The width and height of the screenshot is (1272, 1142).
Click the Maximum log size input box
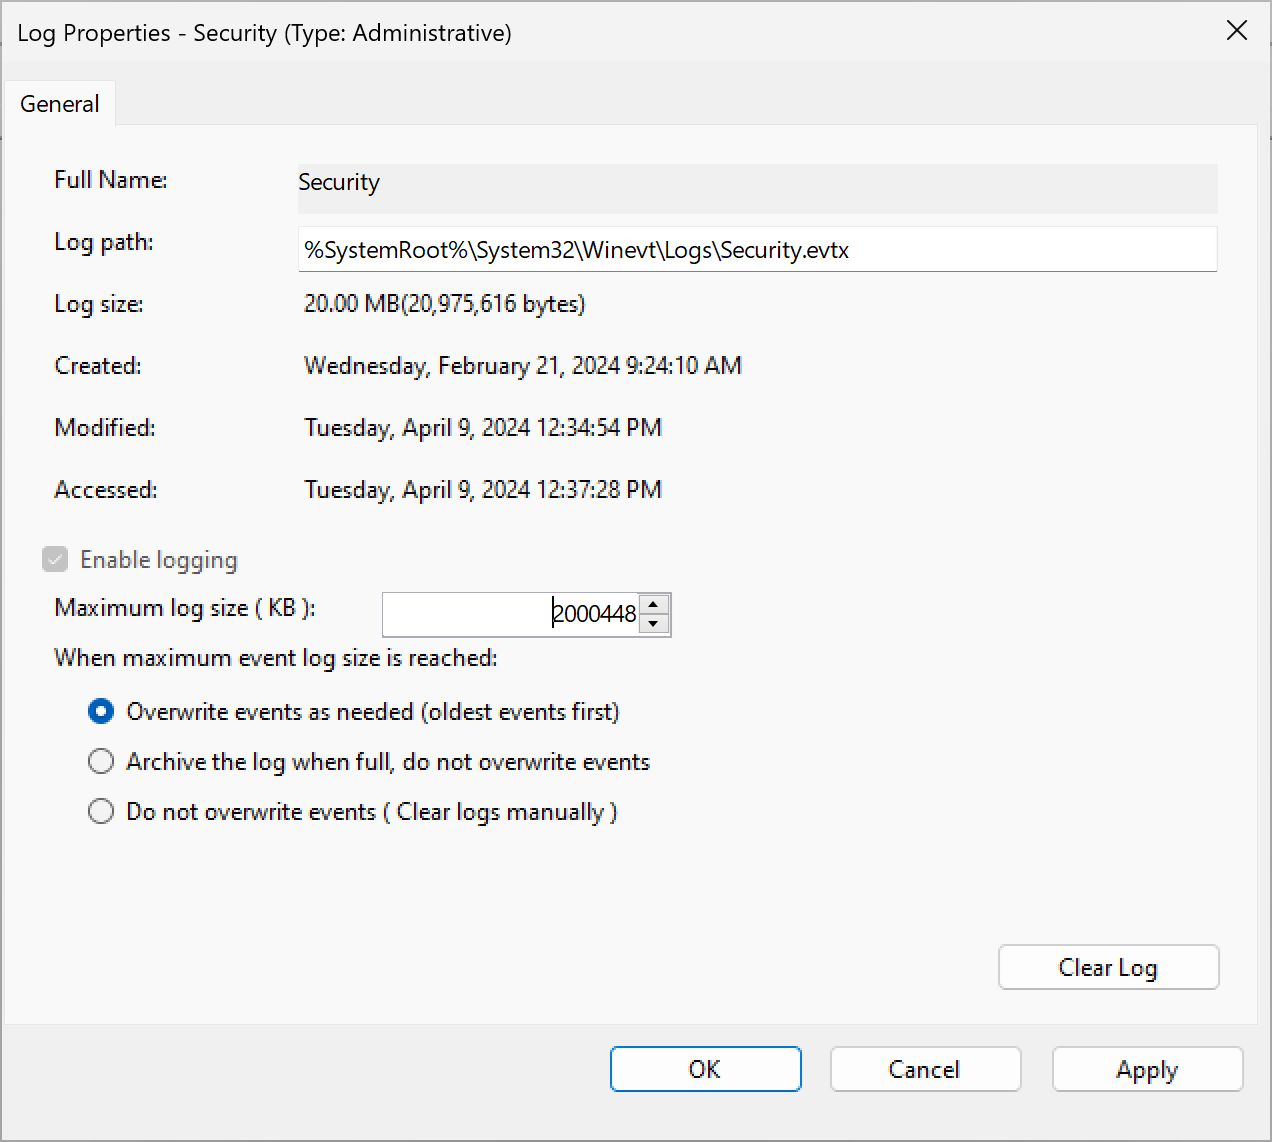point(510,614)
